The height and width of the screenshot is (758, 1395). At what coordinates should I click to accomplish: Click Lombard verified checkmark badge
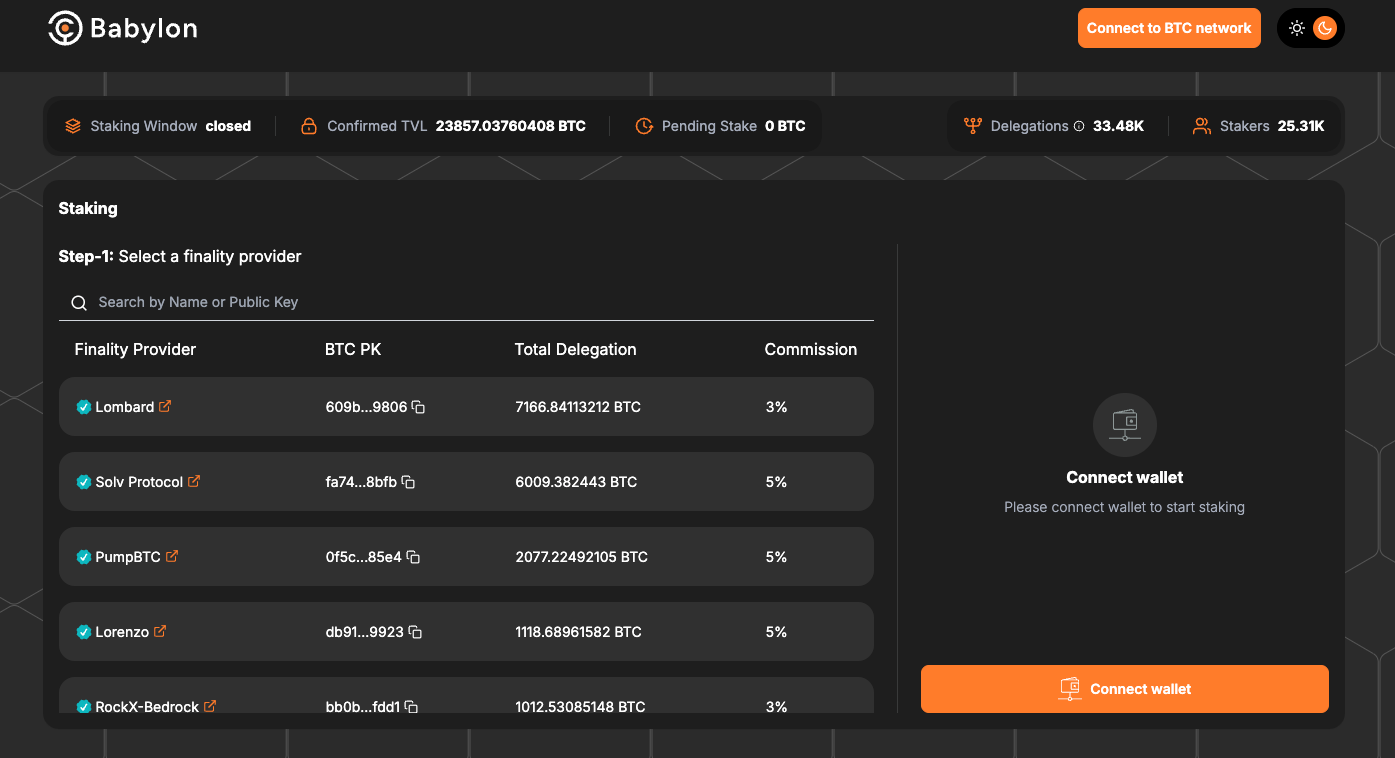(x=84, y=407)
